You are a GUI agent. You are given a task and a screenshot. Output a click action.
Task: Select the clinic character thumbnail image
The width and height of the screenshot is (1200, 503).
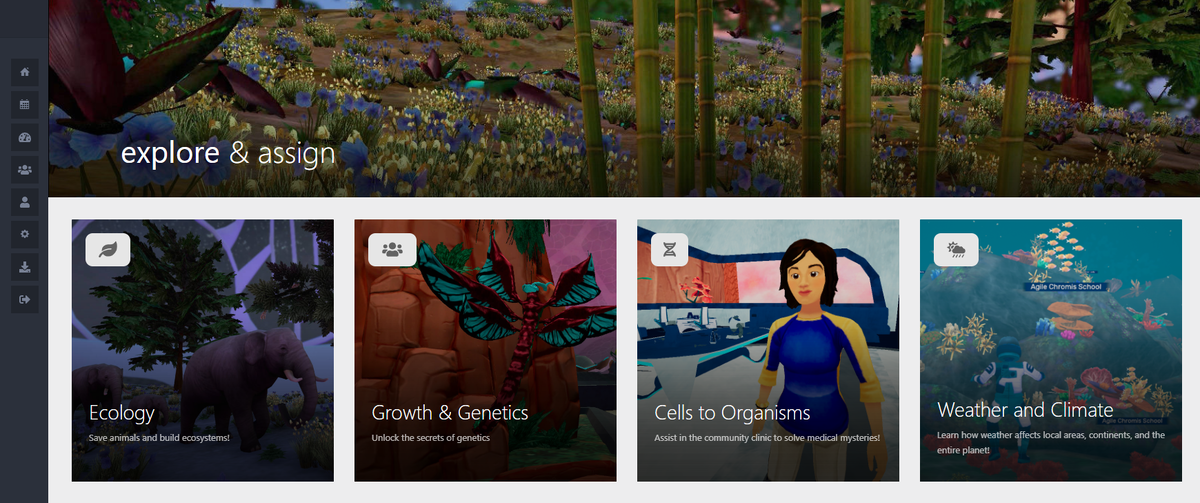[768, 350]
